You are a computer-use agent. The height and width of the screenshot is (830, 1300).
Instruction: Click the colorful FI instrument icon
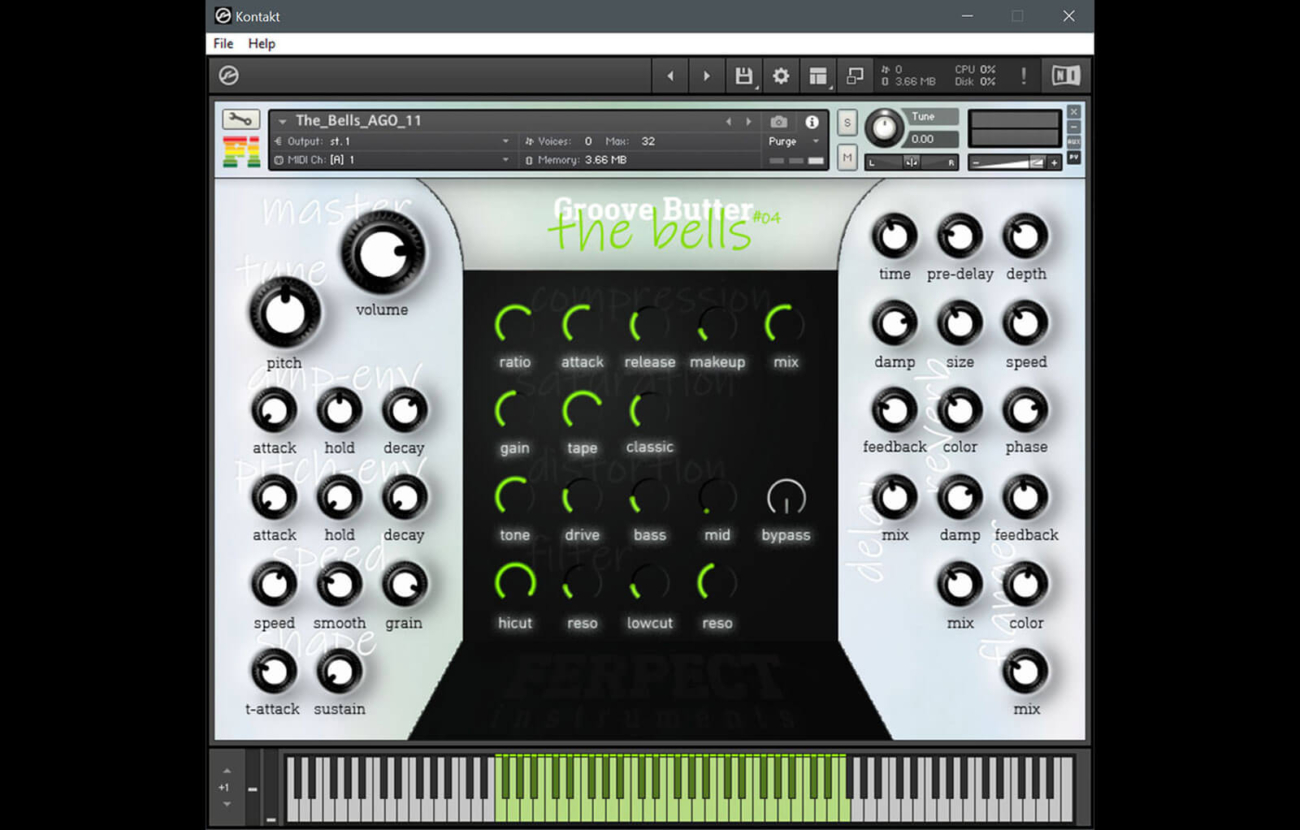[x=241, y=152]
